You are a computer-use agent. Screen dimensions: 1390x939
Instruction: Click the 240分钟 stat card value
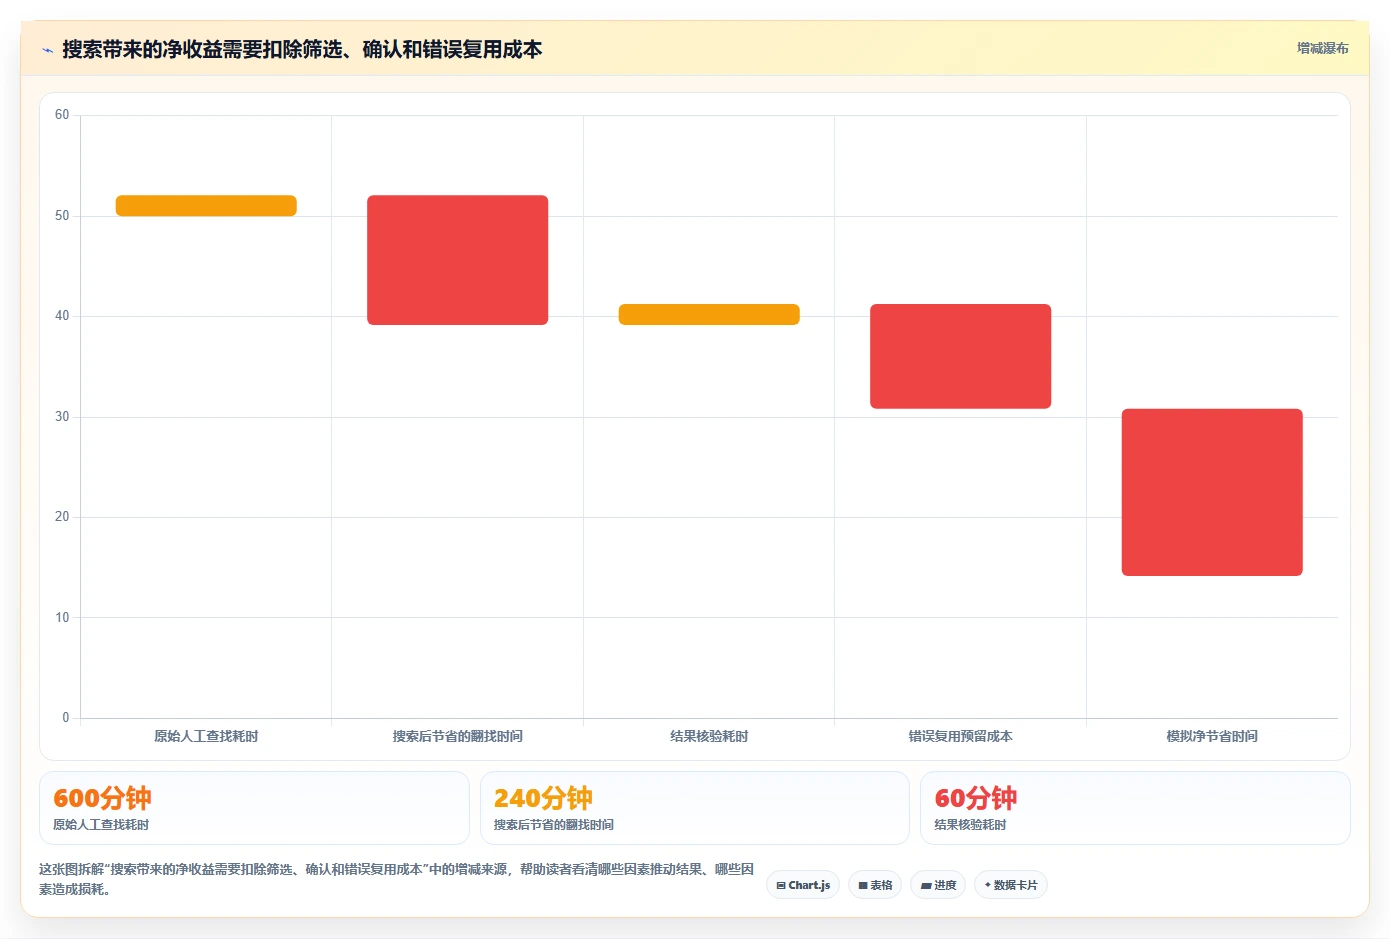[x=543, y=798]
